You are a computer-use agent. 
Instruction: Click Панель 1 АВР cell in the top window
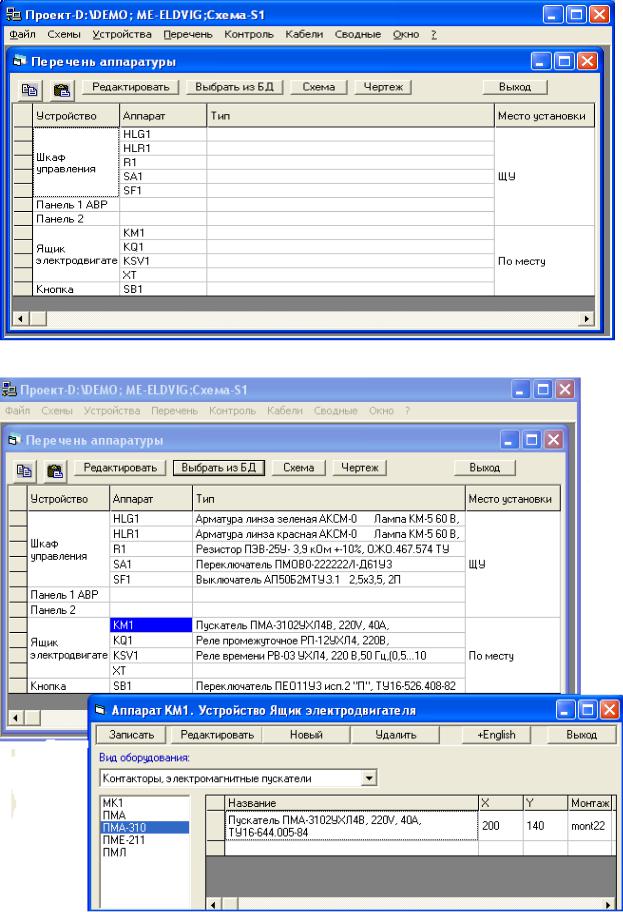click(76, 204)
